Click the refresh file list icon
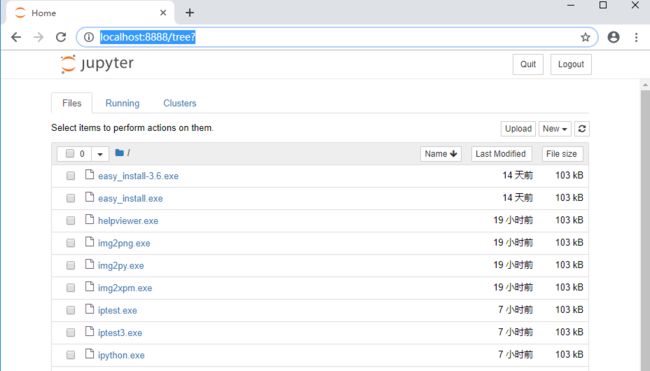650x371 pixels. coord(582,129)
